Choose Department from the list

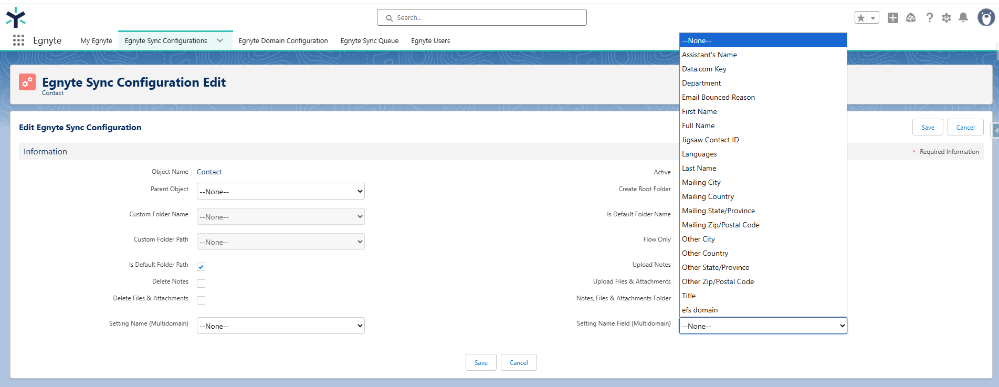click(763, 83)
